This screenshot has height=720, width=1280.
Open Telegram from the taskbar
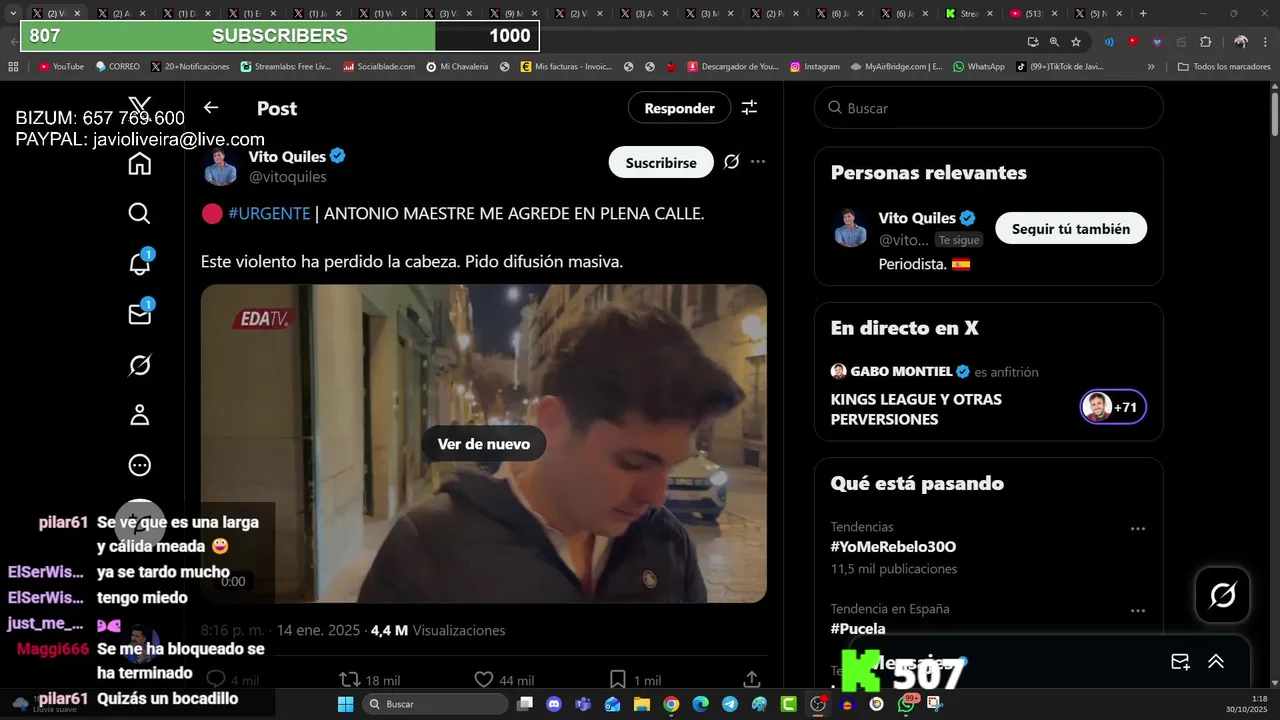[730, 704]
